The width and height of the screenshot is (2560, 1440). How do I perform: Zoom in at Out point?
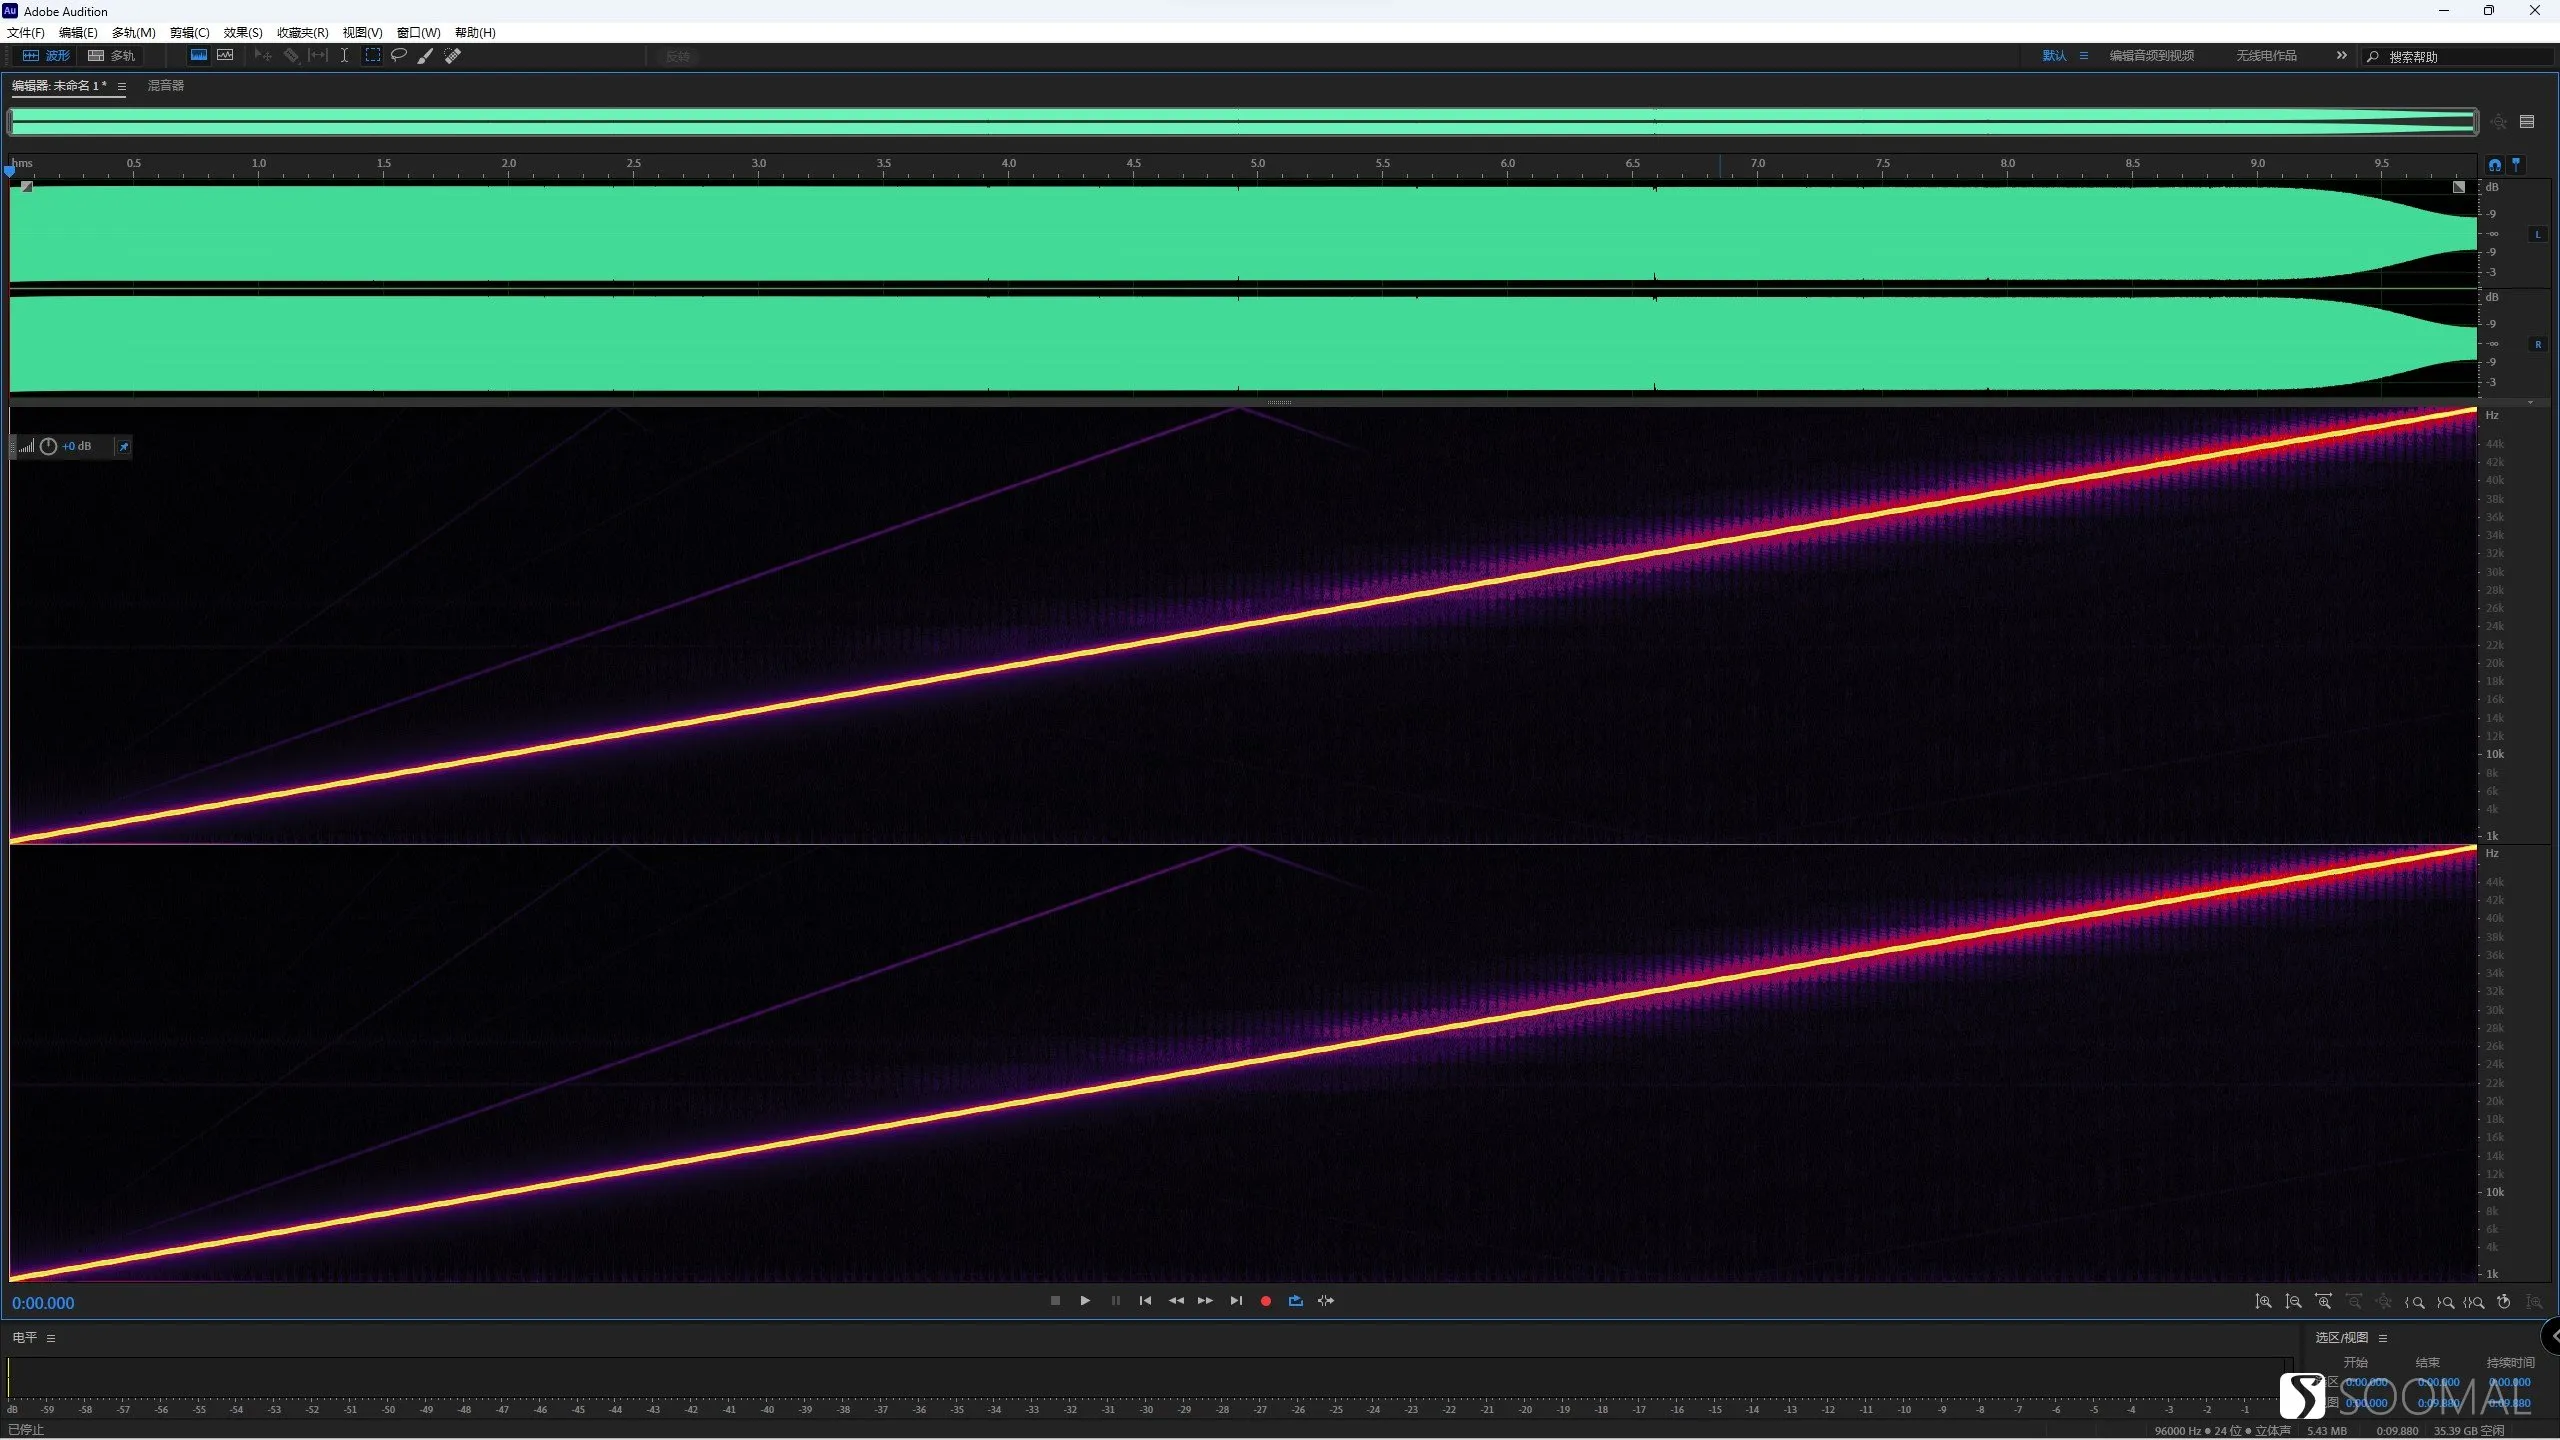click(2444, 1302)
